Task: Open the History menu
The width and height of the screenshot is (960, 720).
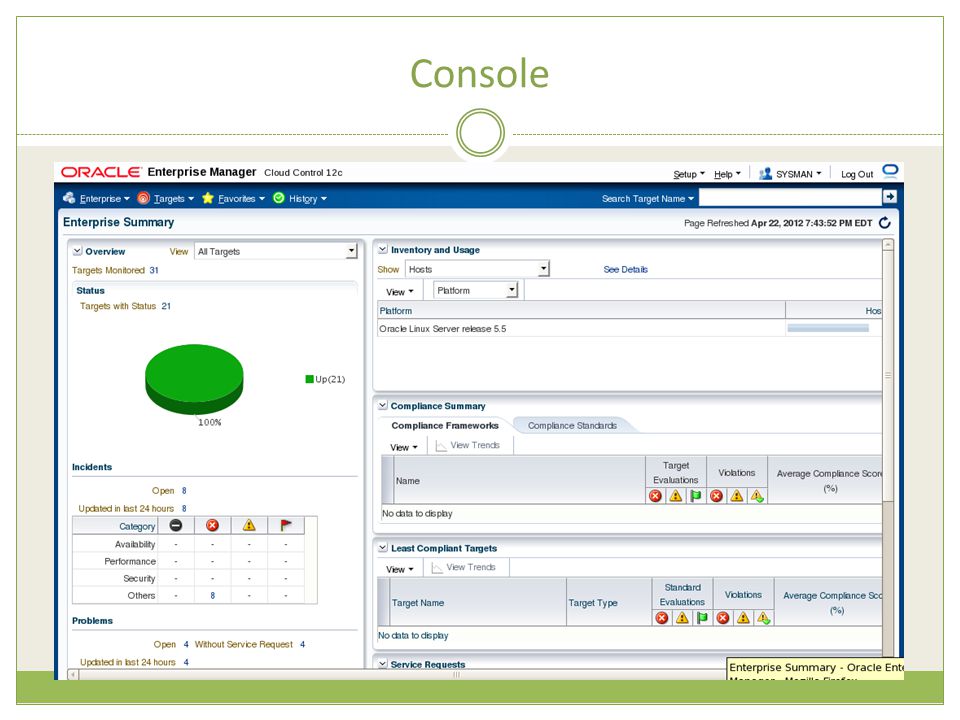Action: tap(307, 199)
